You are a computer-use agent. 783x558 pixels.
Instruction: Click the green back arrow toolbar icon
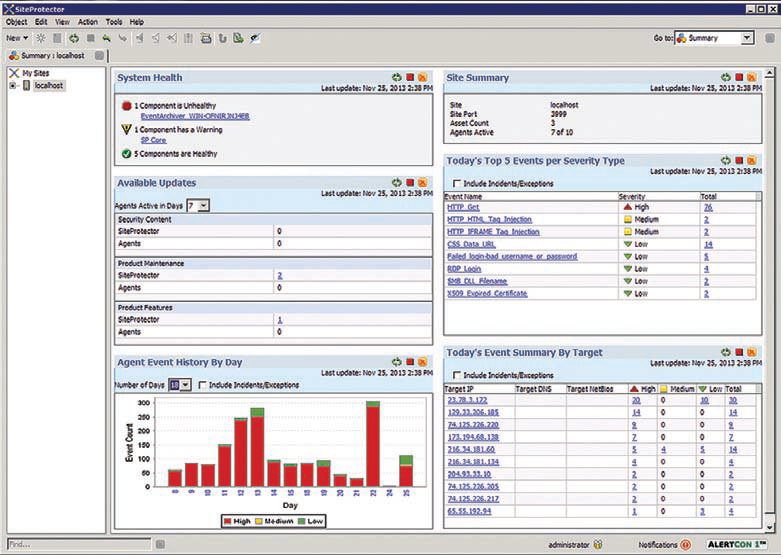coord(106,38)
